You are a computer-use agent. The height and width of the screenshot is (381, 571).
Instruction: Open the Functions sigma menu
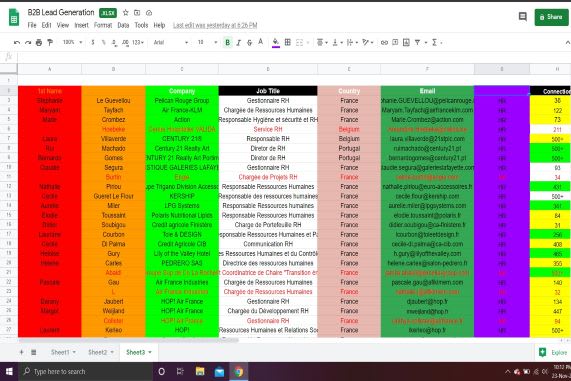click(x=437, y=43)
